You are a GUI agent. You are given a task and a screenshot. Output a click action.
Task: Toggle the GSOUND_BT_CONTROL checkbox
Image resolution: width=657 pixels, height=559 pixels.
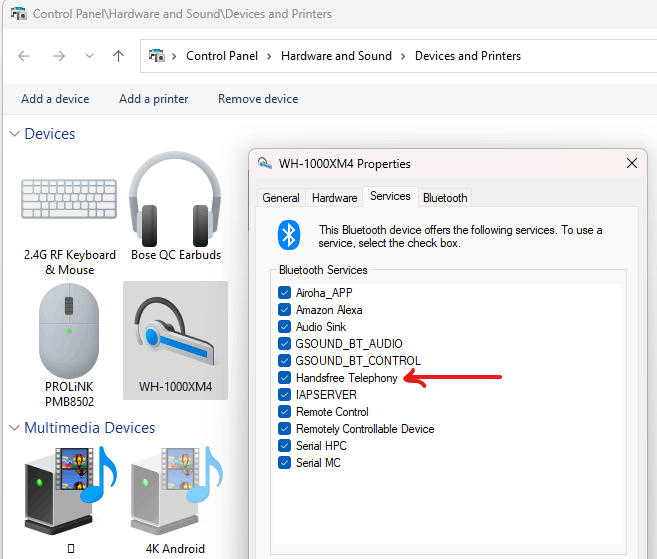click(284, 361)
